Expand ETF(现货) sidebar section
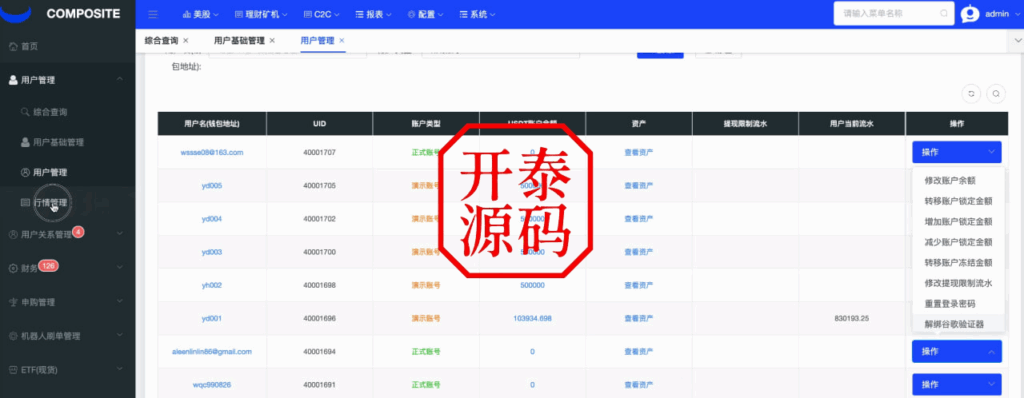 (120, 369)
